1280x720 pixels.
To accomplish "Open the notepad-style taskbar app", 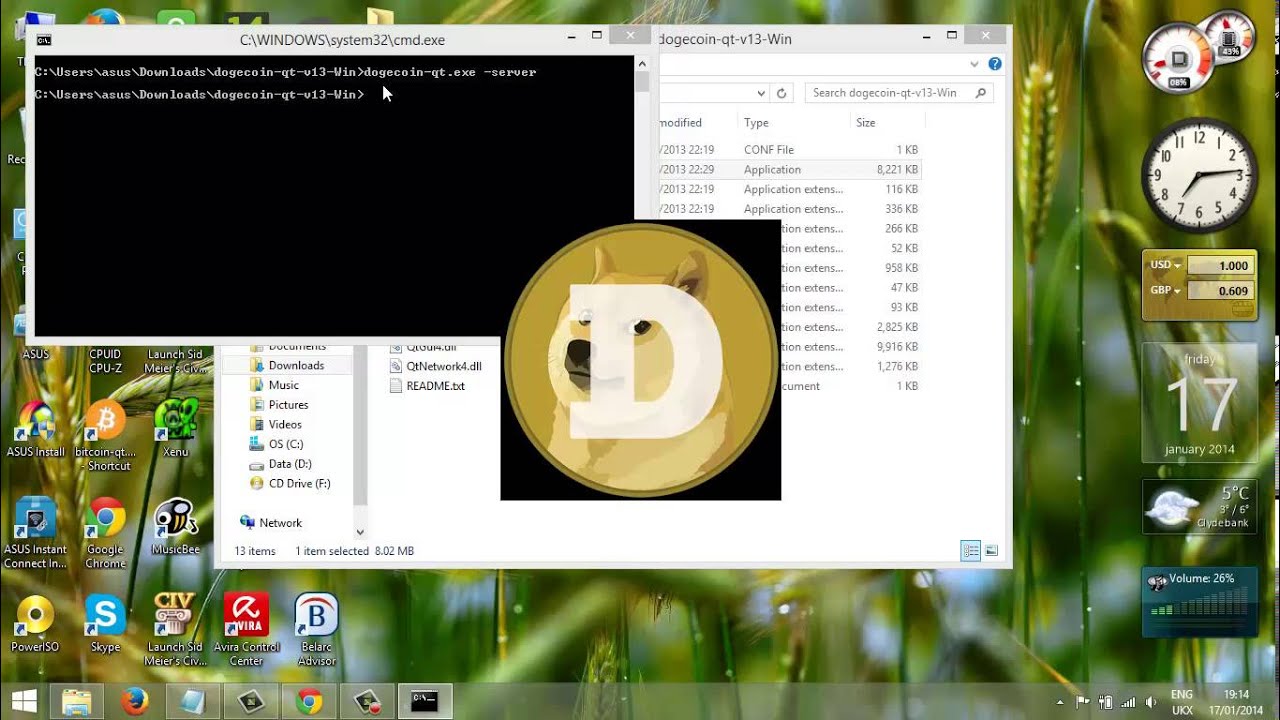I will coord(192,702).
